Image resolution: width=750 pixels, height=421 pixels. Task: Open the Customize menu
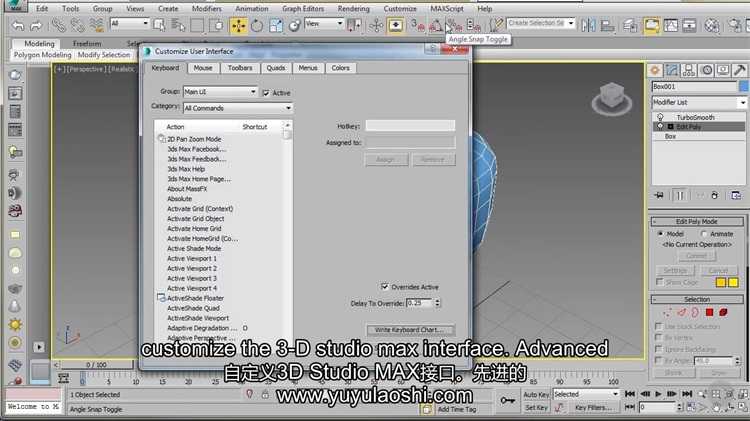400,9
